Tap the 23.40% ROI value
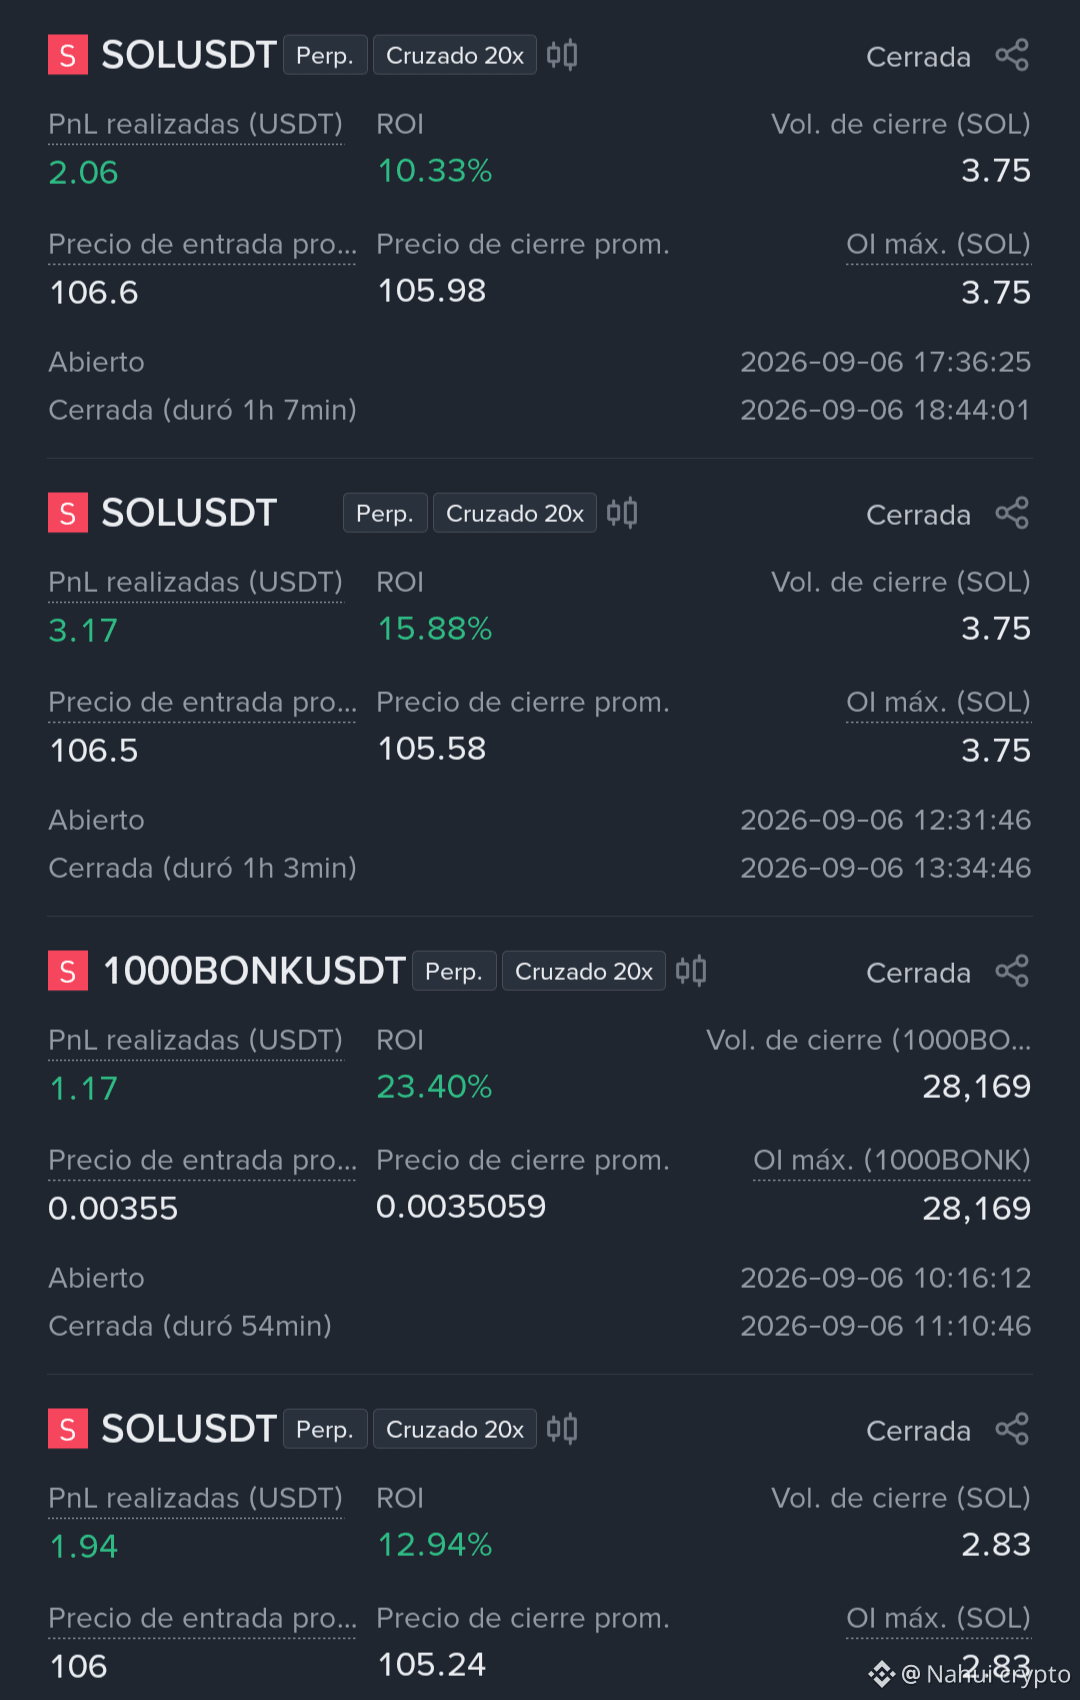 (434, 1087)
